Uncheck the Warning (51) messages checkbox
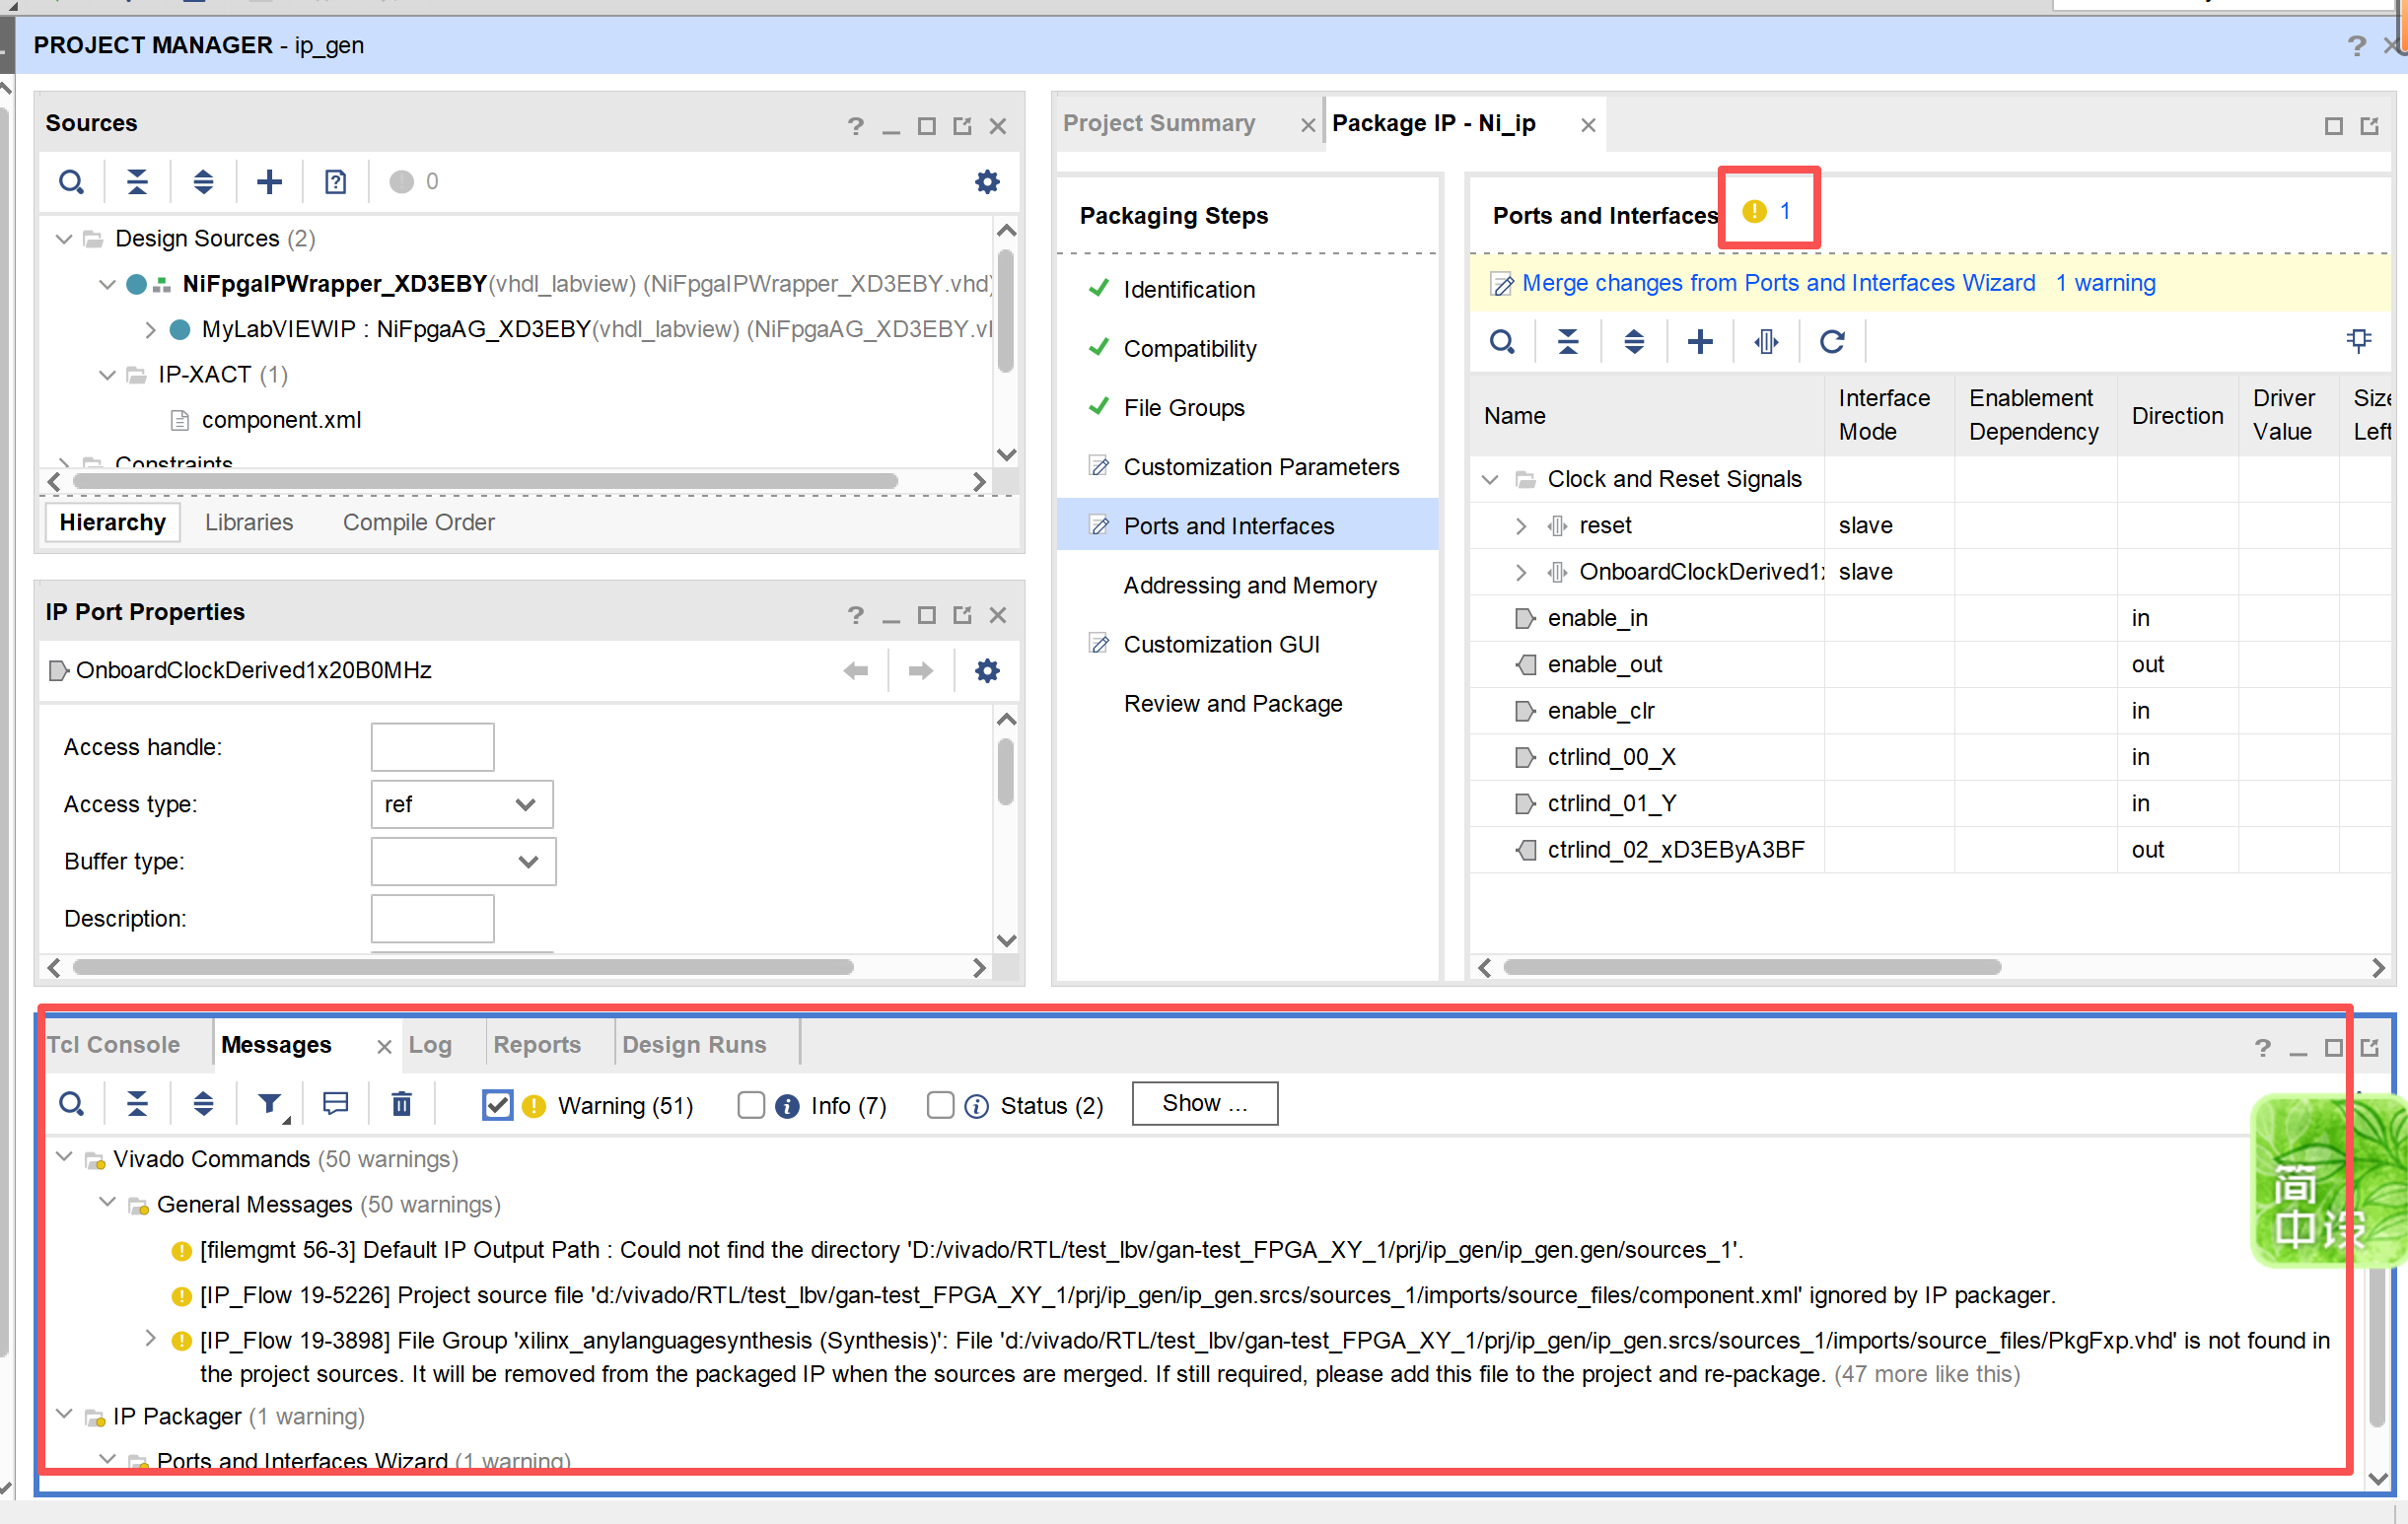Screen dimensions: 2408x1524 (497, 1105)
